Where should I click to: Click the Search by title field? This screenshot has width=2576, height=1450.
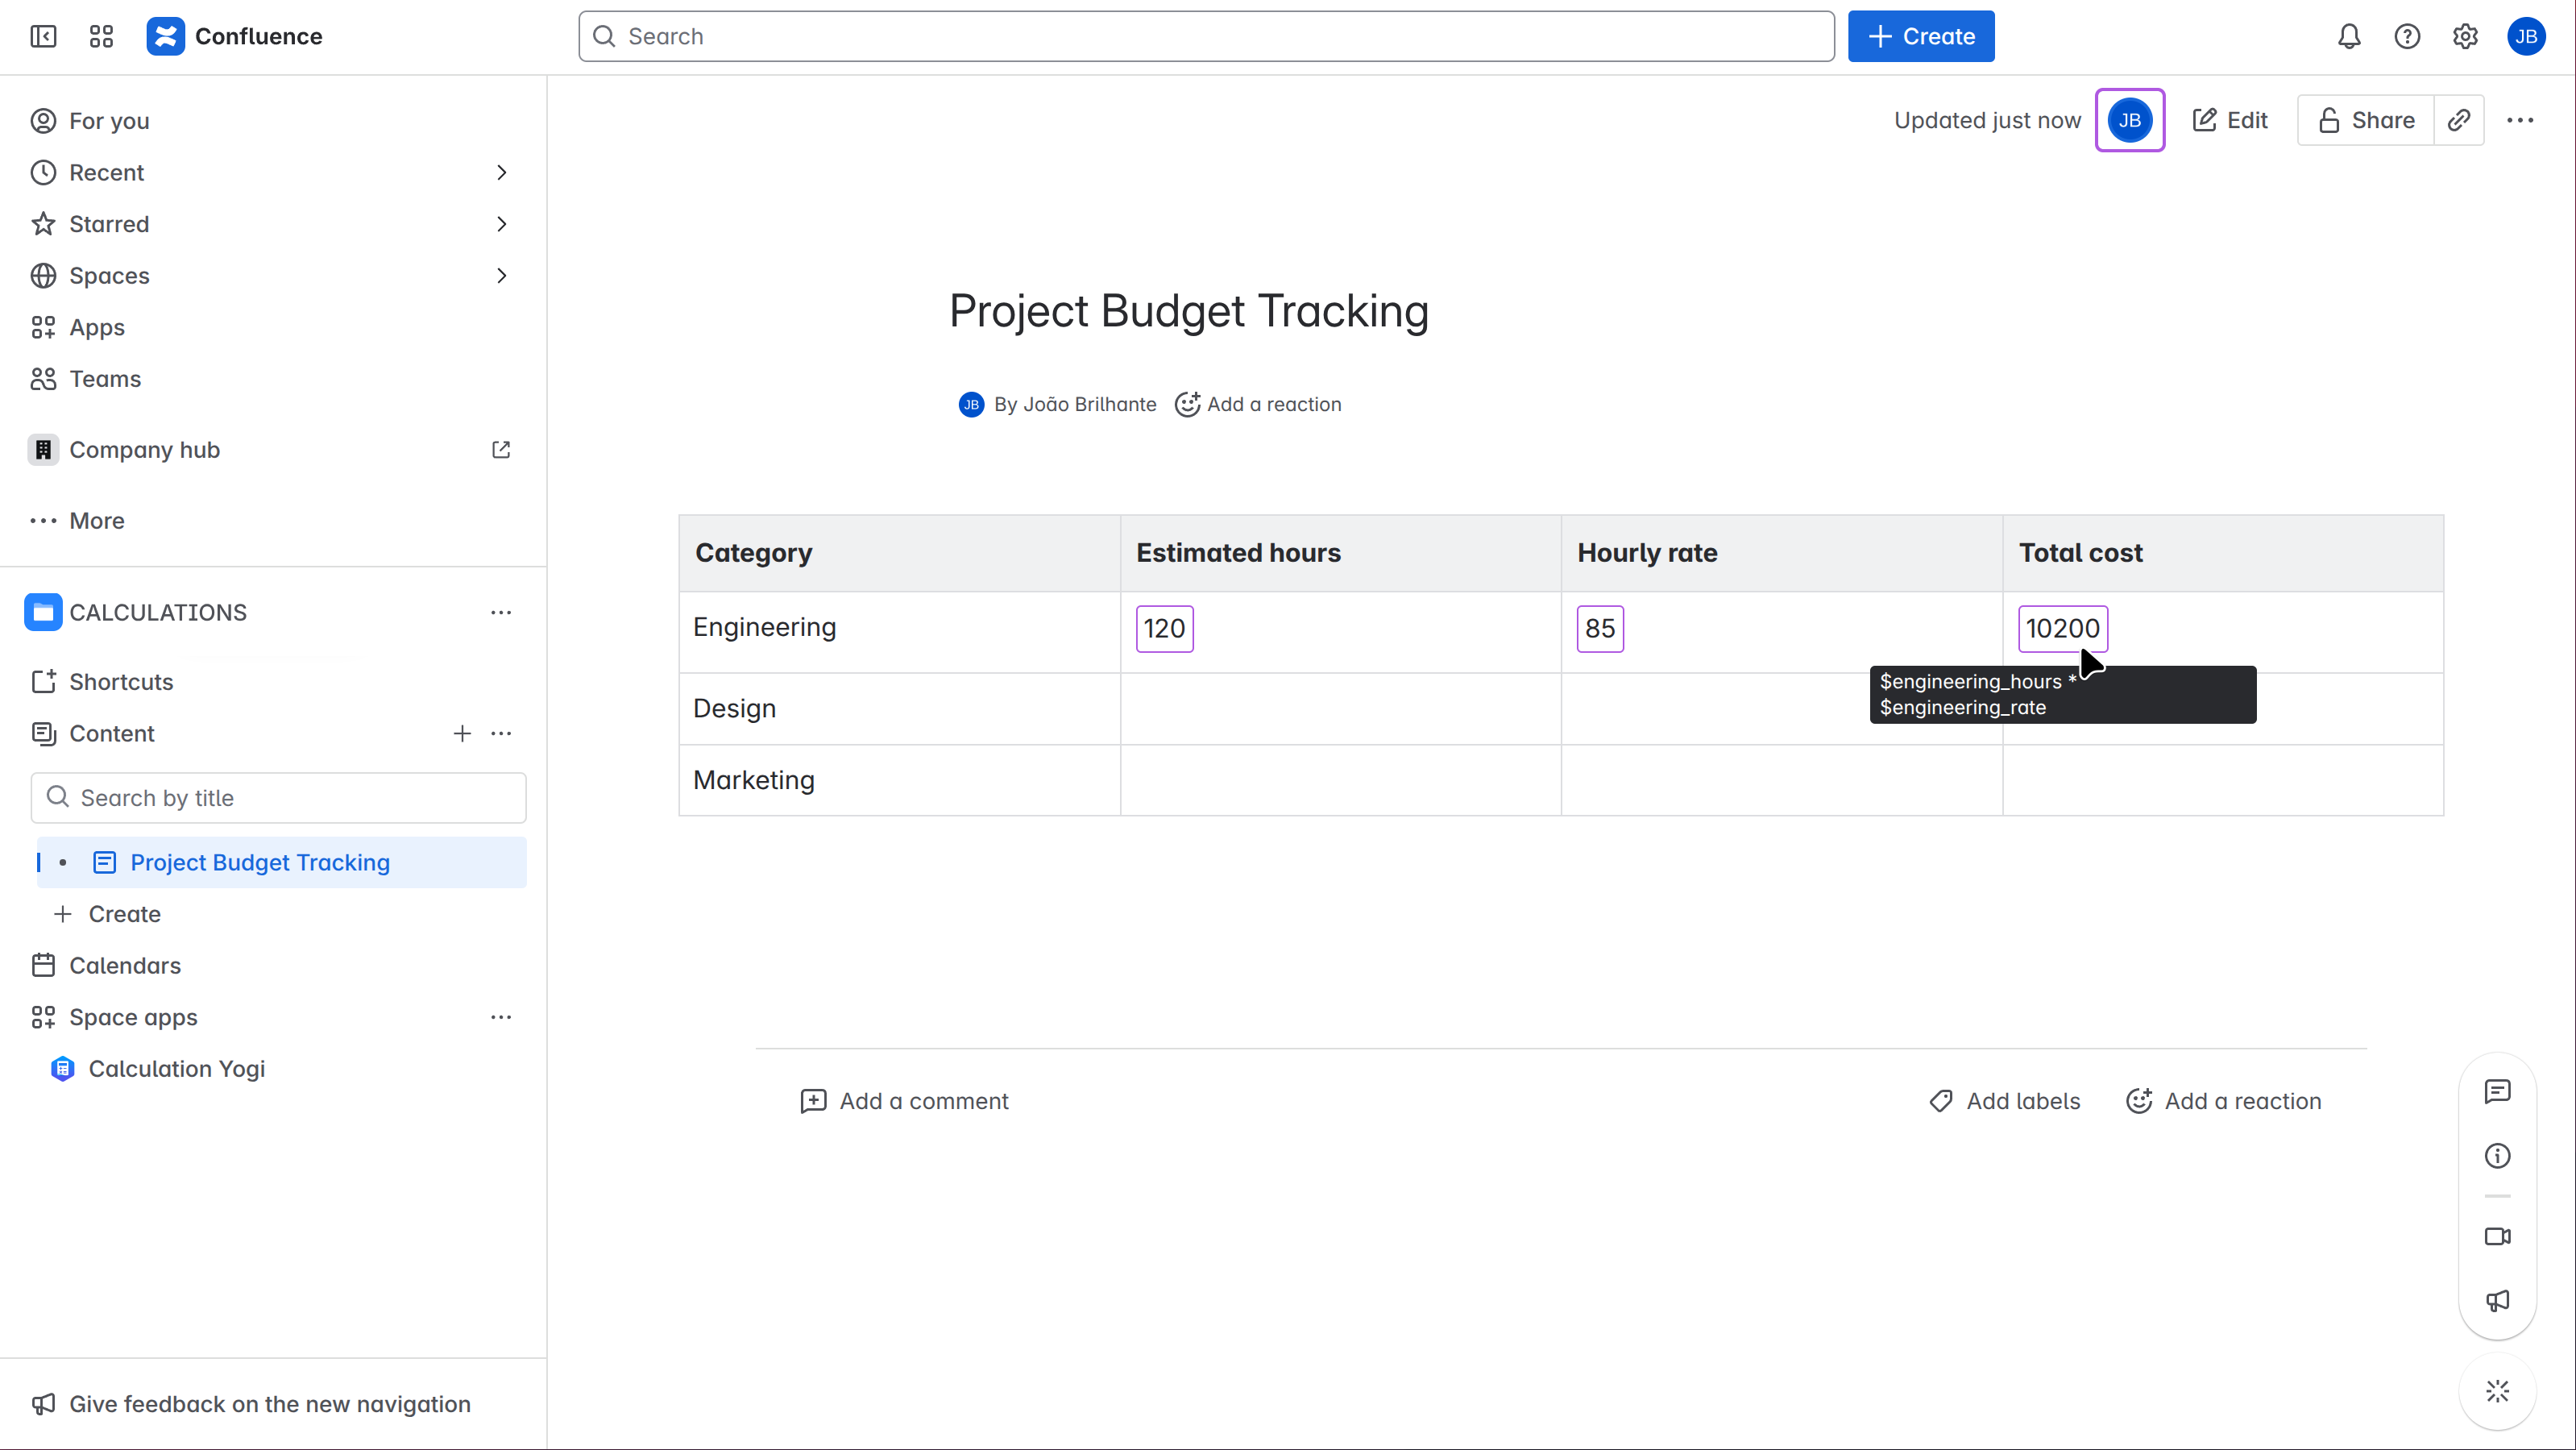coord(280,798)
